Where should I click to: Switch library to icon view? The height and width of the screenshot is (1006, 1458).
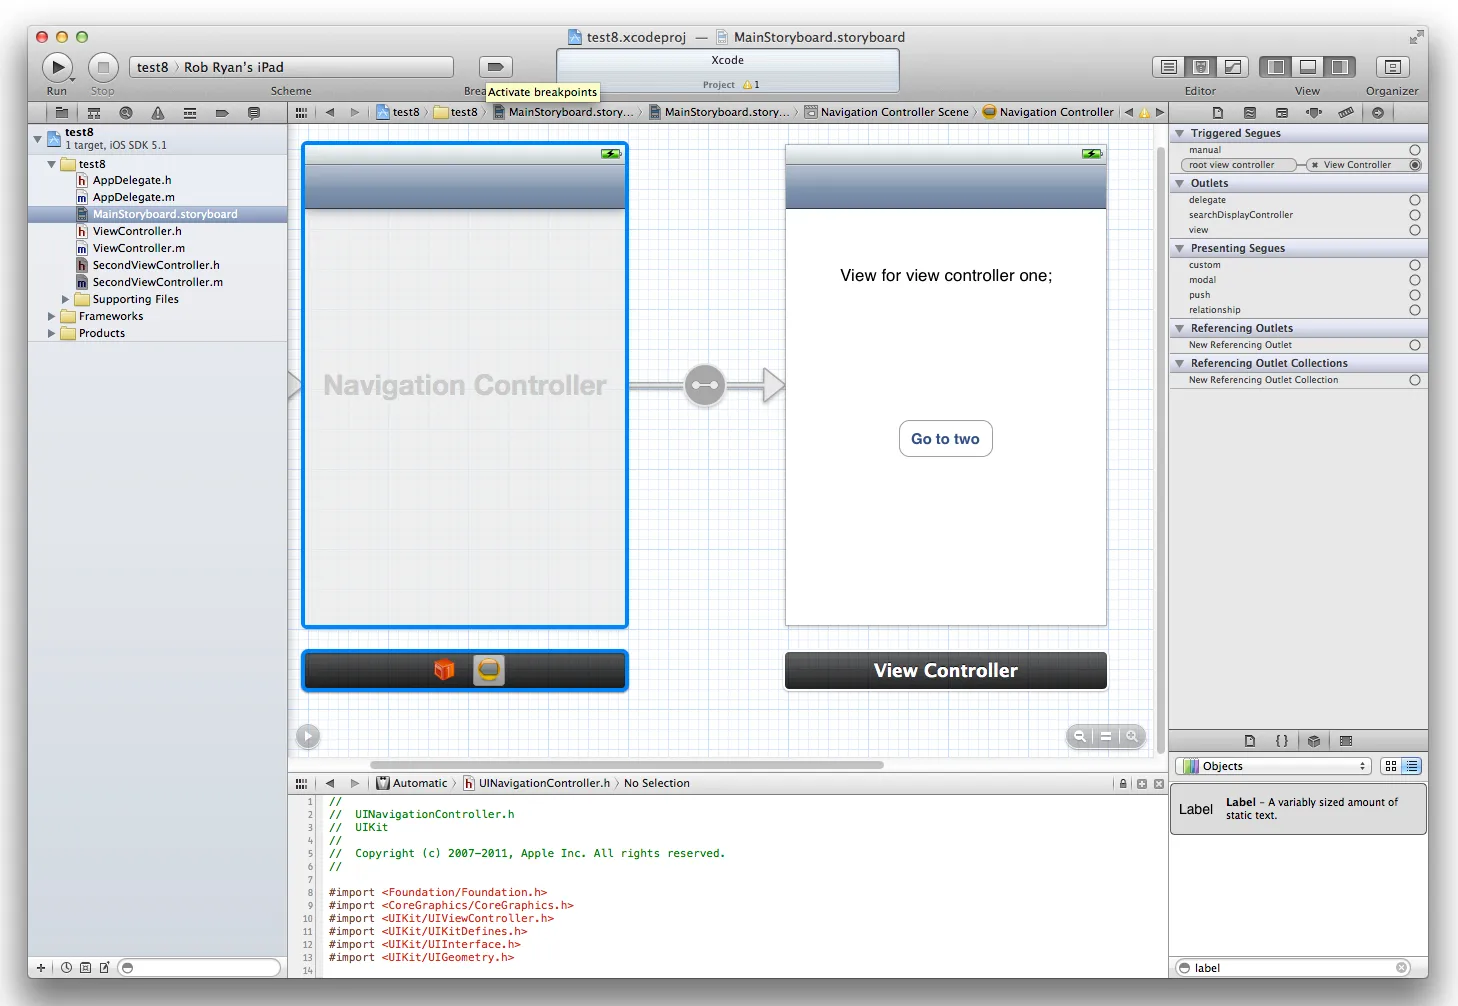[x=1391, y=766]
